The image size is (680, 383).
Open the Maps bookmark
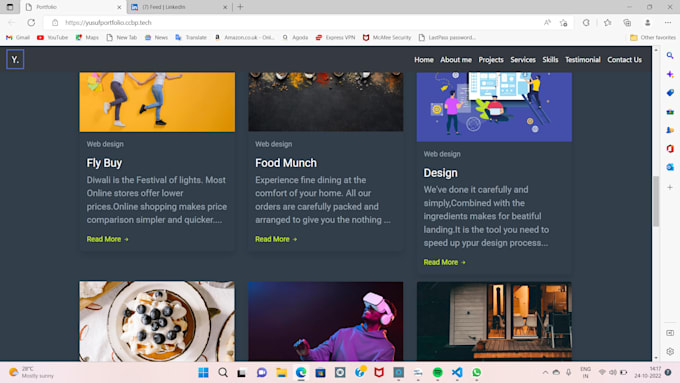click(87, 38)
